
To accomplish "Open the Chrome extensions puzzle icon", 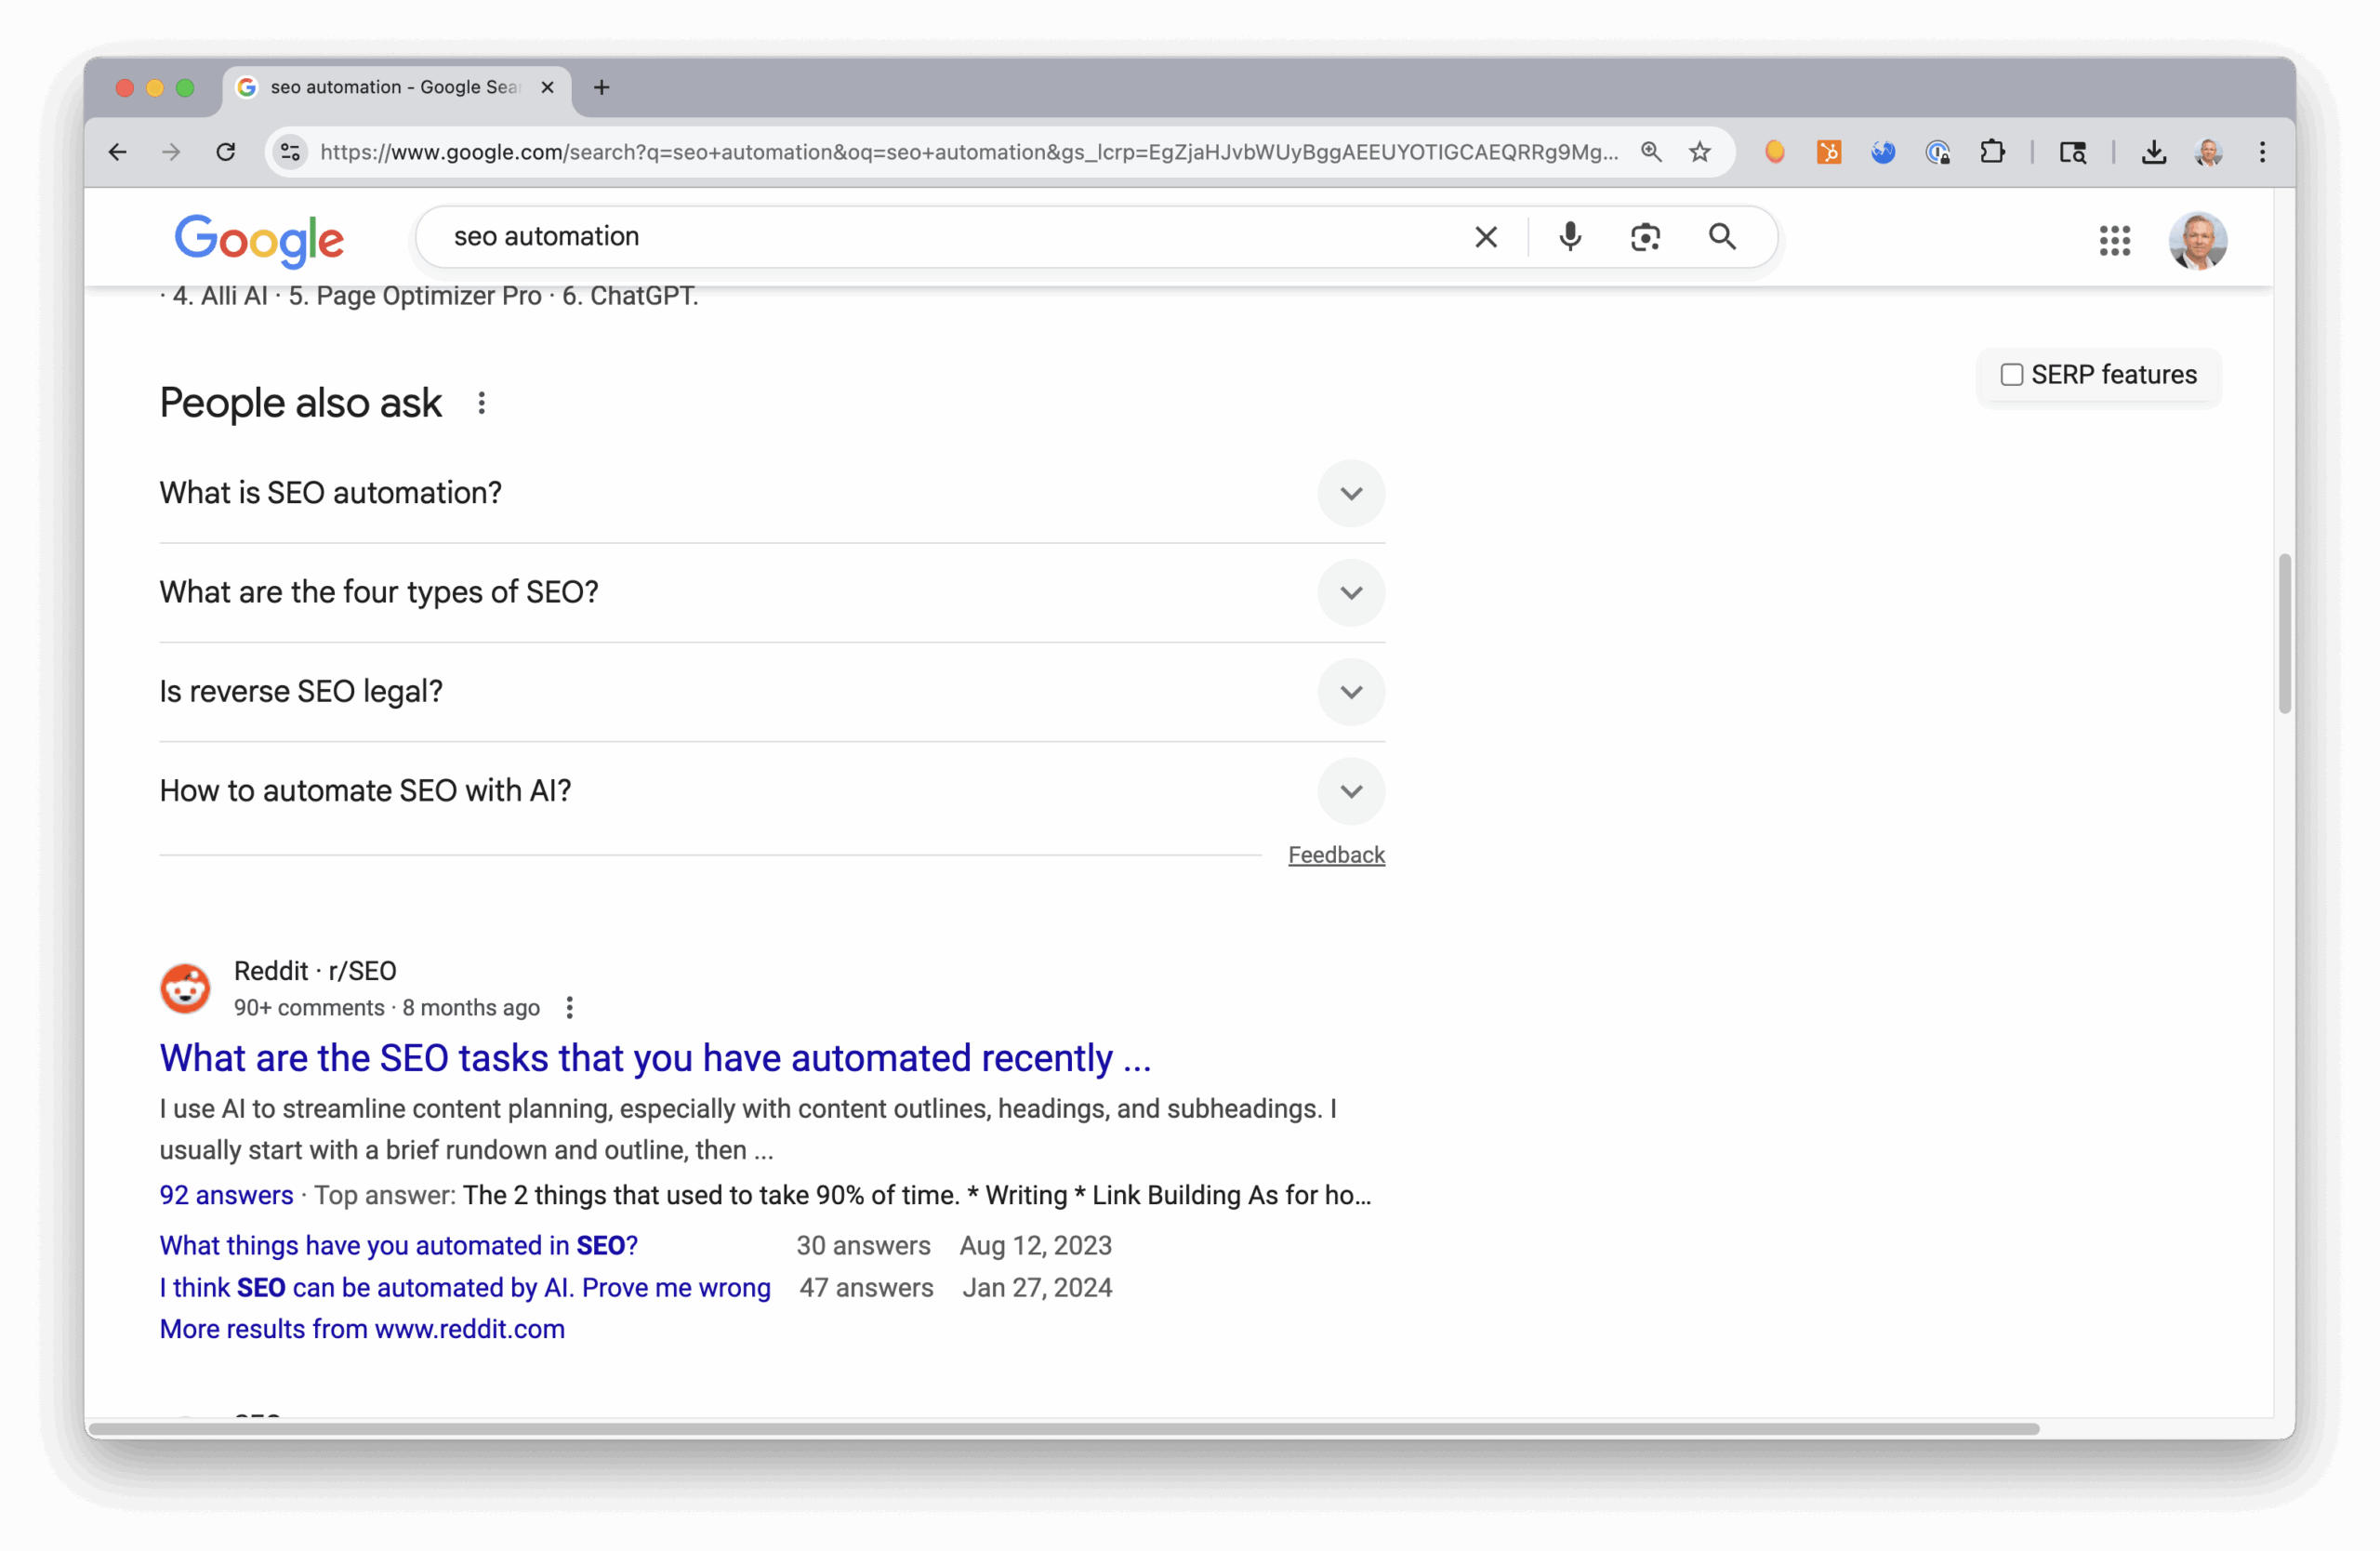I will [x=1992, y=152].
